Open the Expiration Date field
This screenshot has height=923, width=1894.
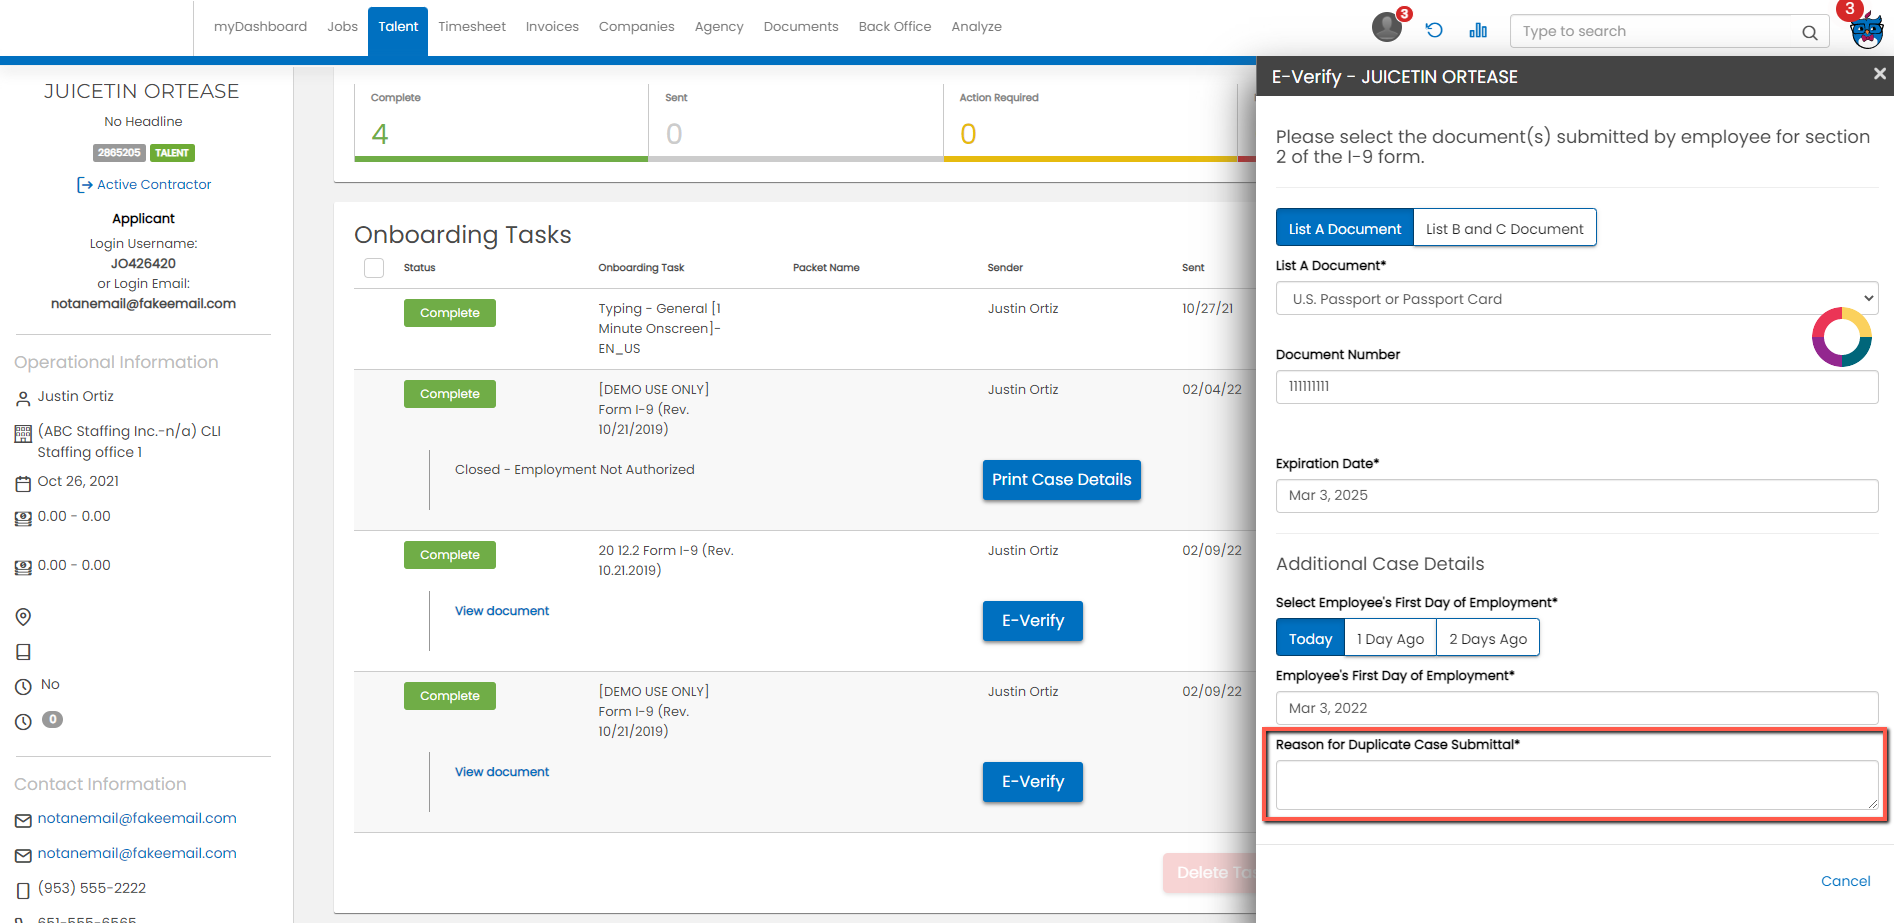[x=1577, y=495]
